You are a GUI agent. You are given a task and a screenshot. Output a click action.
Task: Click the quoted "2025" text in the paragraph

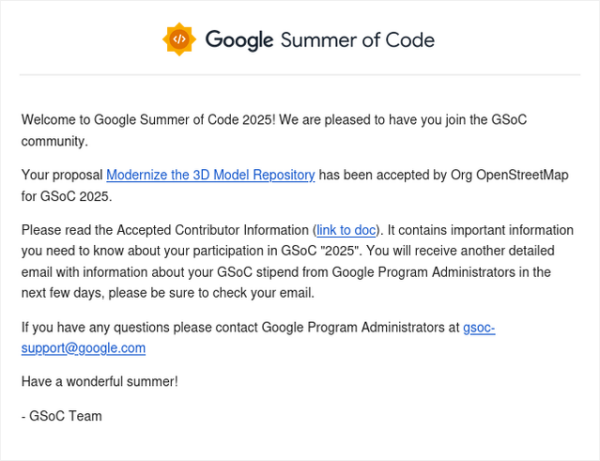click(x=341, y=251)
